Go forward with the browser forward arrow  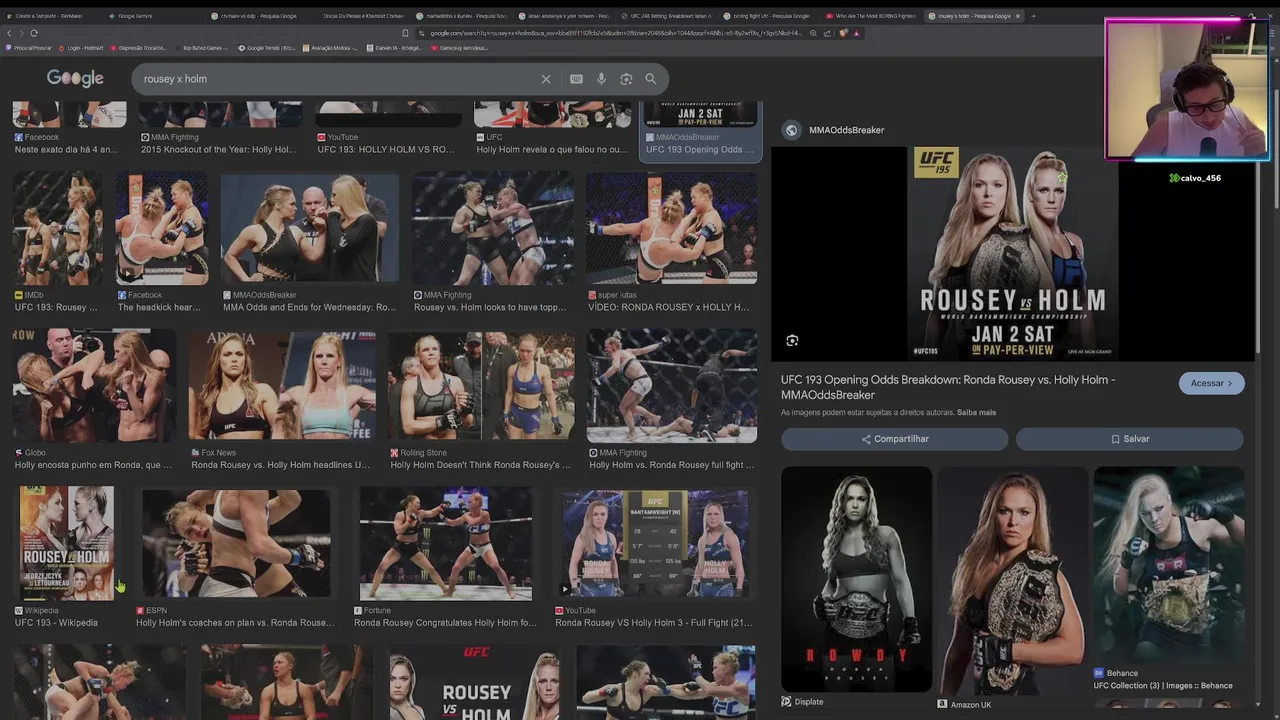tap(20, 33)
